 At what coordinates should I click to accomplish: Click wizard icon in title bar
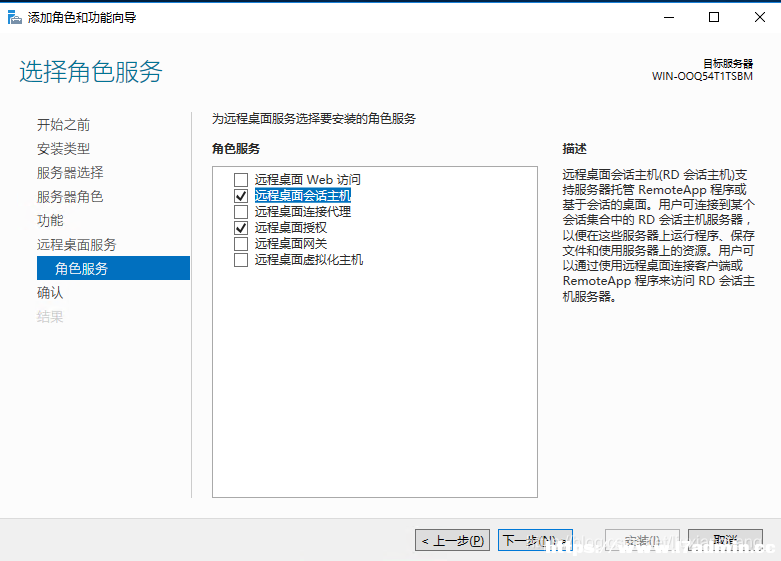coord(14,17)
